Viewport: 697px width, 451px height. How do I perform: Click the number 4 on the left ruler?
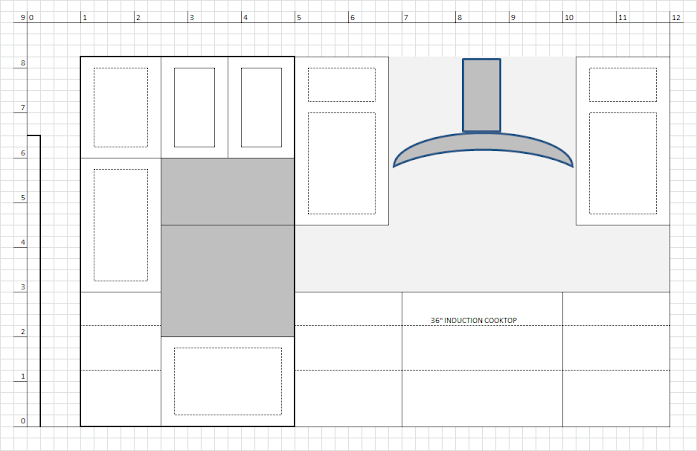[x=23, y=242]
